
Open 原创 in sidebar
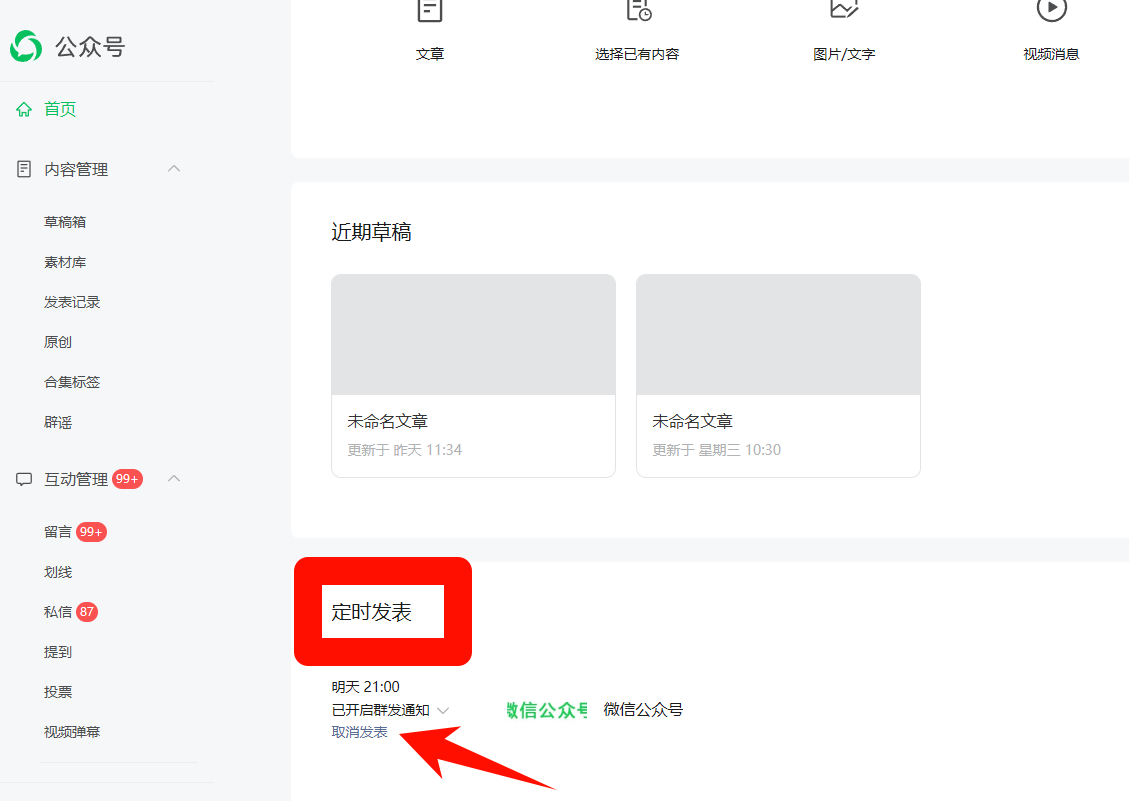pyautogui.click(x=58, y=342)
